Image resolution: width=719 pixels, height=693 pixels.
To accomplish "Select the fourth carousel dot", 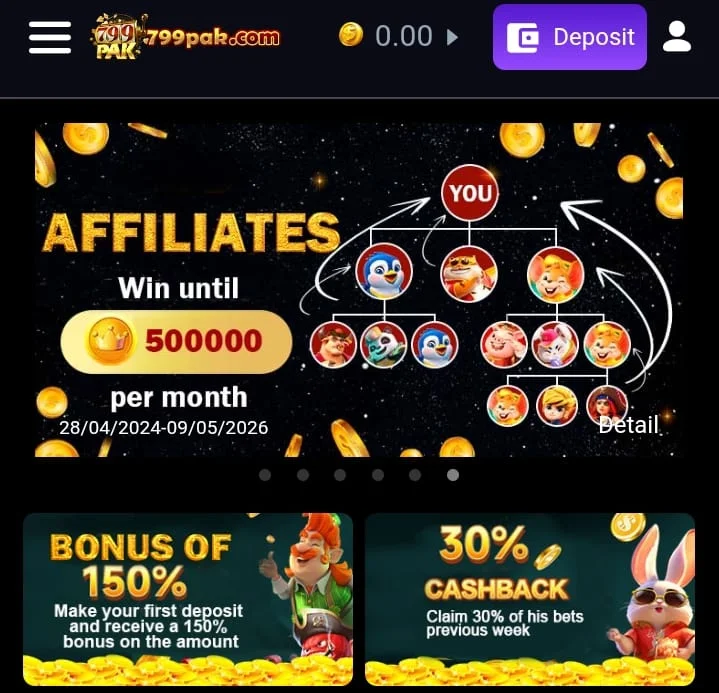I will [x=378, y=475].
